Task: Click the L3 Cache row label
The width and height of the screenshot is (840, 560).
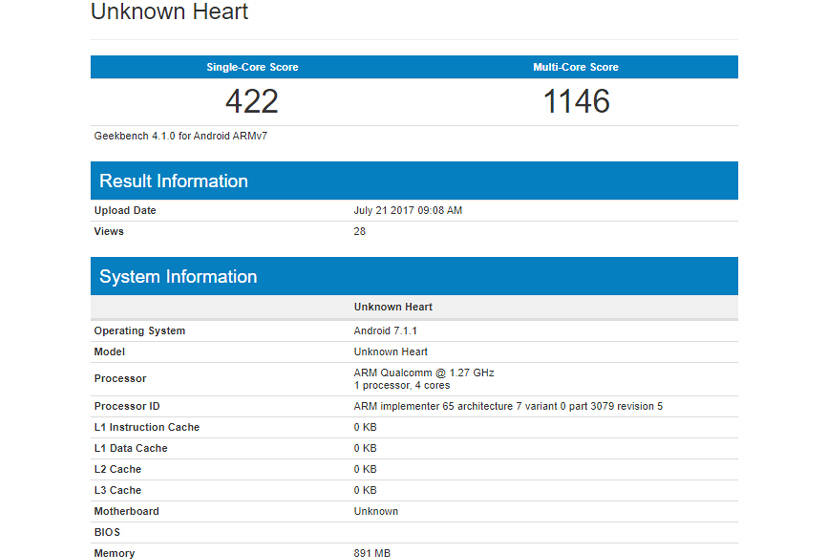Action: coord(118,491)
